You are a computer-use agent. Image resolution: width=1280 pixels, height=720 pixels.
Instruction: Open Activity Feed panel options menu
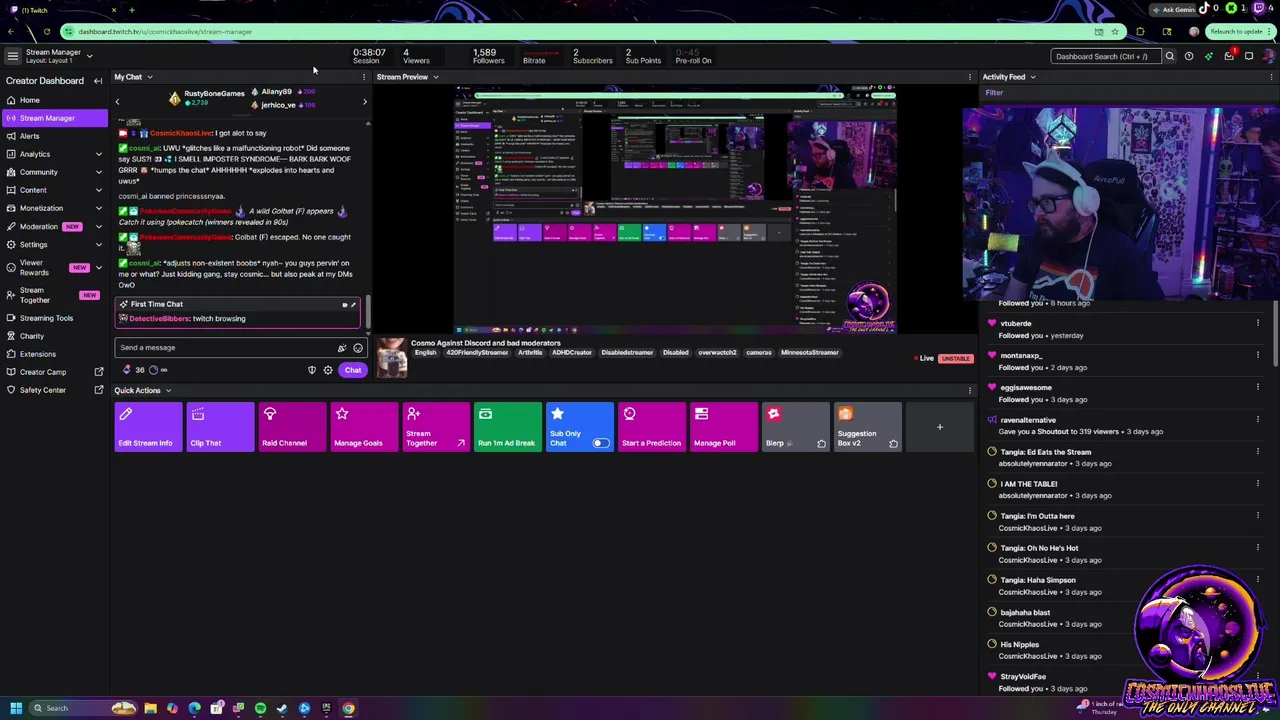pyautogui.click(x=1270, y=77)
